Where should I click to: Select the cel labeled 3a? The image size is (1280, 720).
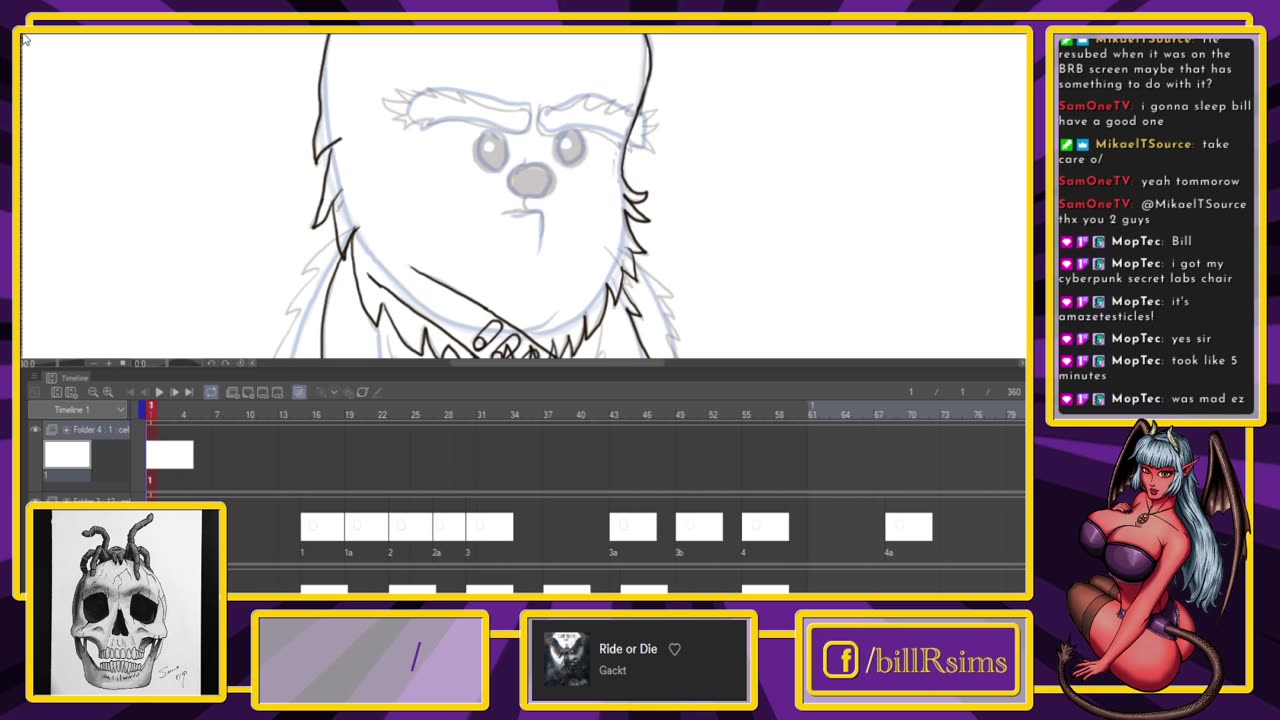coord(633,527)
